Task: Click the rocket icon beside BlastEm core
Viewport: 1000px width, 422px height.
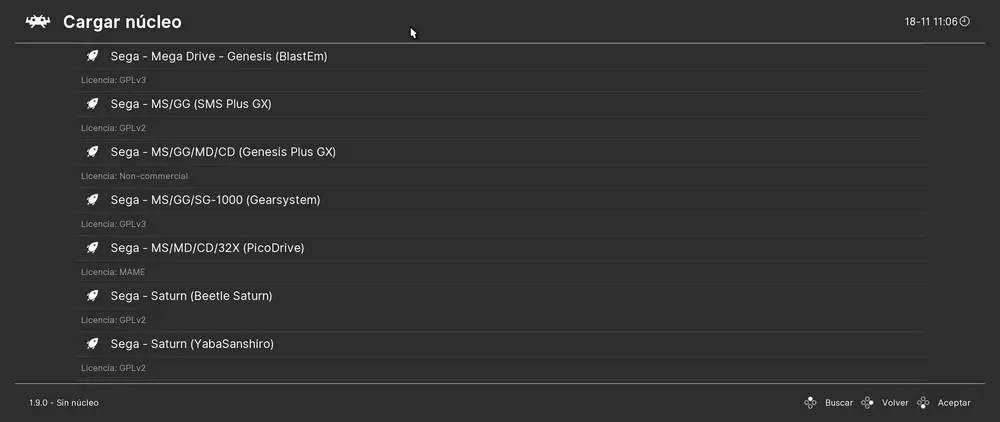Action: click(x=92, y=57)
